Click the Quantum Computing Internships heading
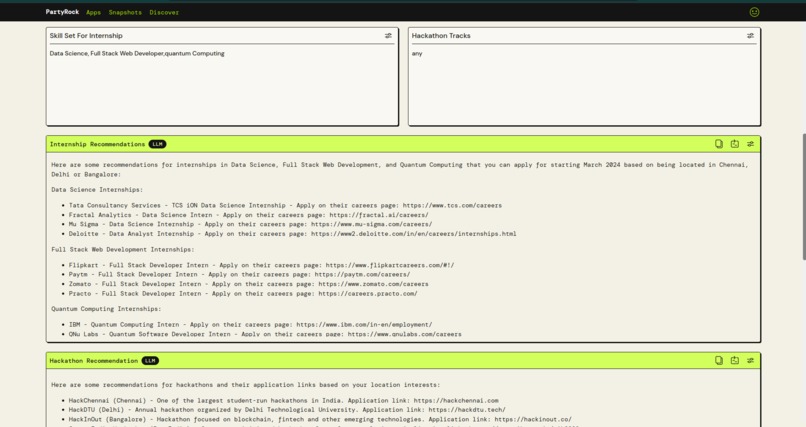Viewport: 806px width, 427px height. [106, 309]
